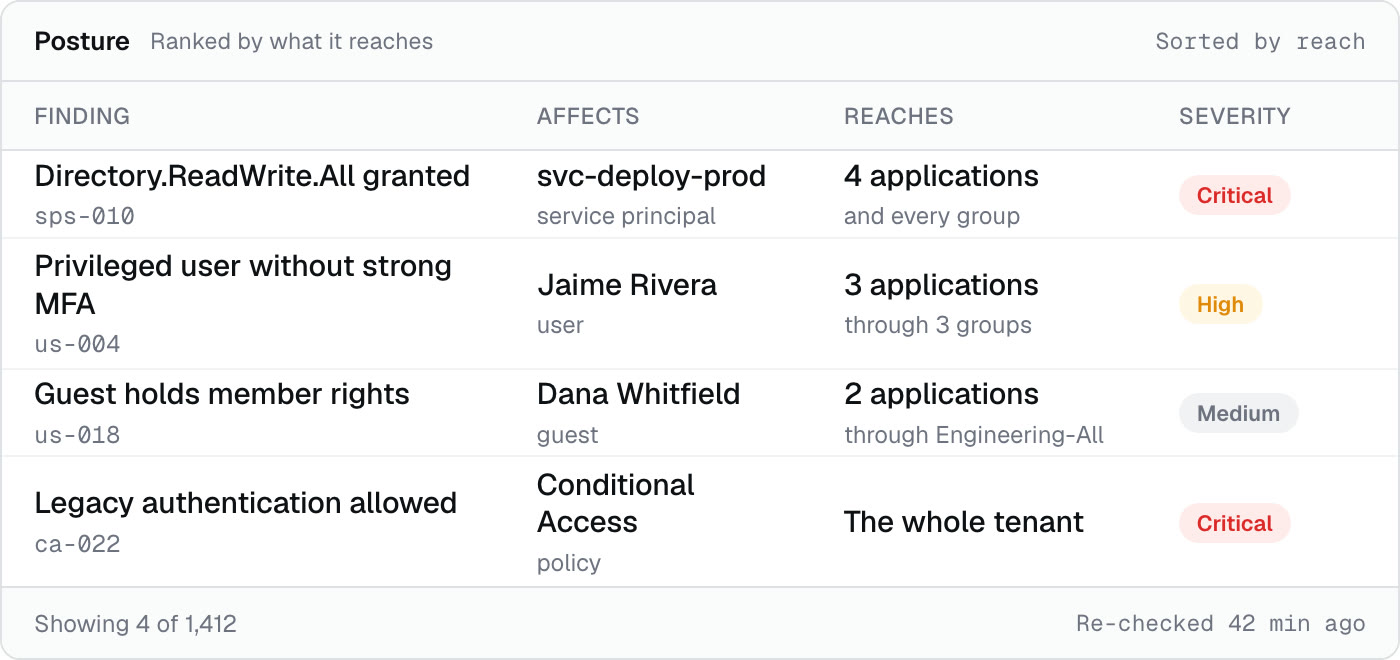The image size is (1400, 660).
Task: Sort by the Affects column header
Action: click(x=588, y=116)
